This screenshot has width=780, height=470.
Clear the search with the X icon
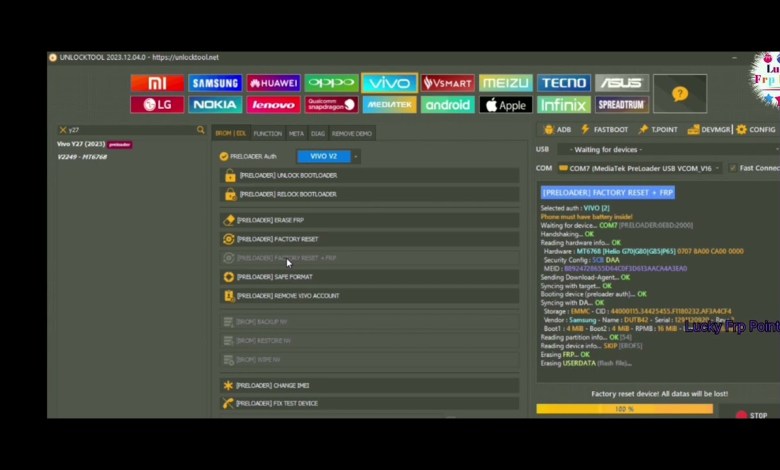point(63,130)
